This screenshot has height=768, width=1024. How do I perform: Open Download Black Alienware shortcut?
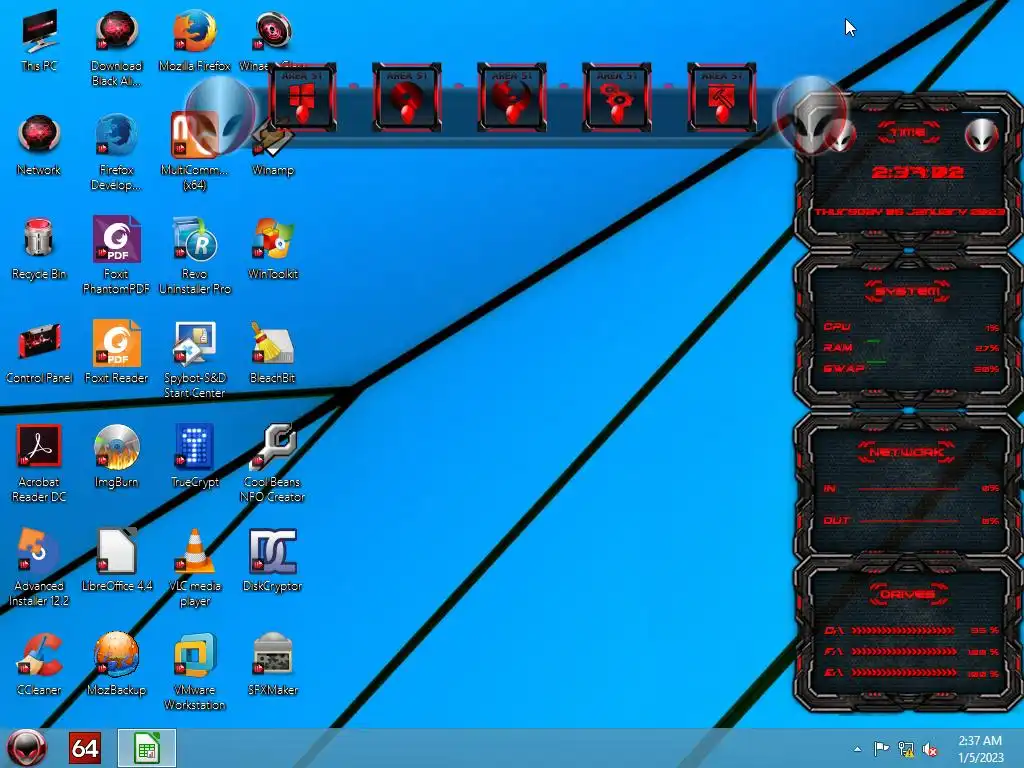pos(116,47)
